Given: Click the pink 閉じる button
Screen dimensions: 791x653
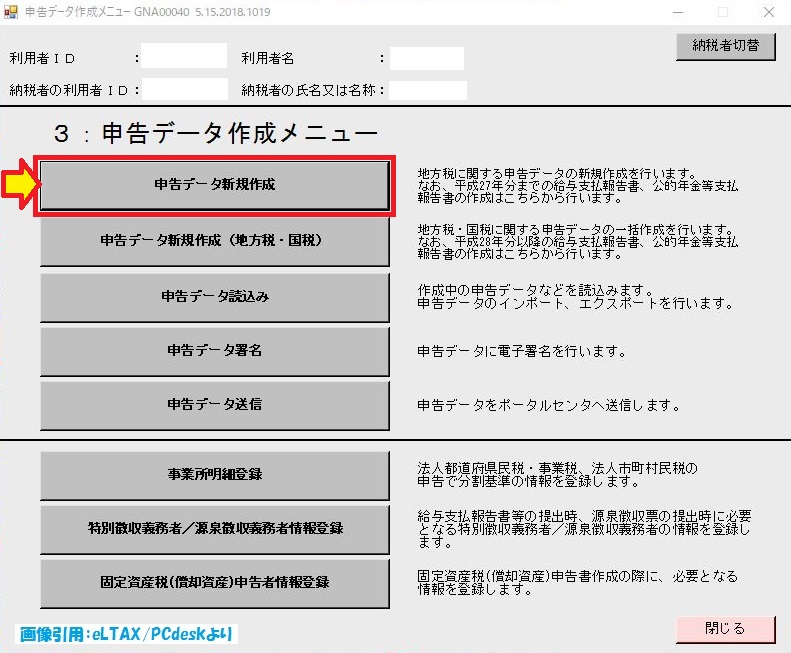Looking at the screenshot, I should [x=725, y=629].
